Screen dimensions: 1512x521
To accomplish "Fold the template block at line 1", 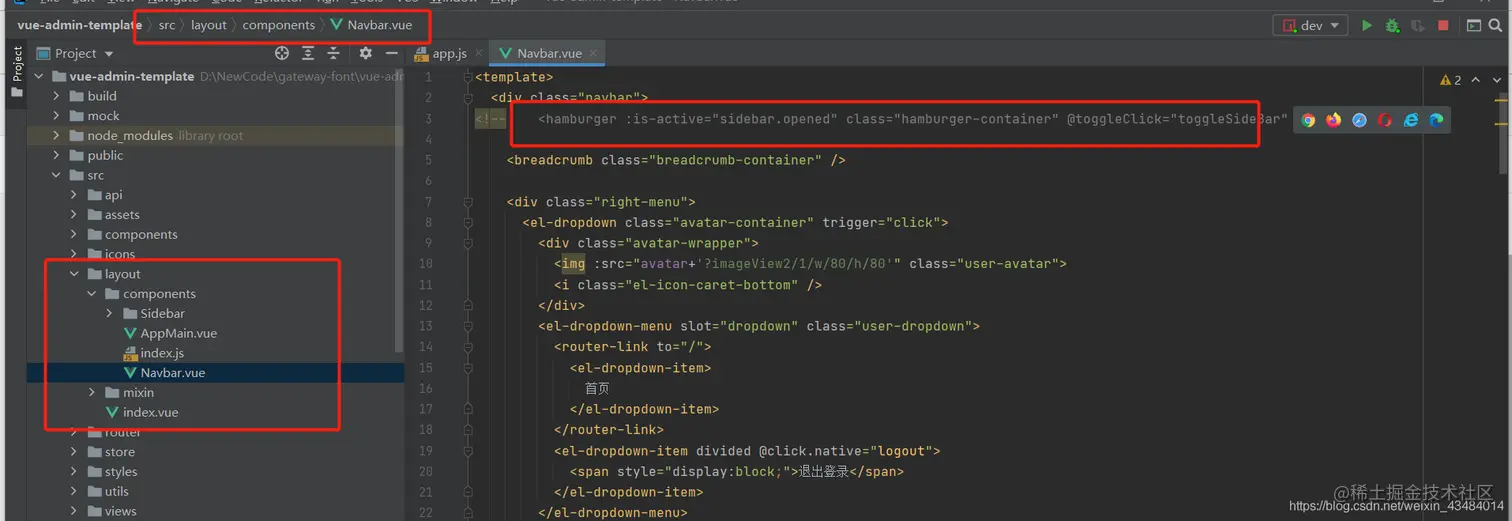I will click(x=467, y=77).
